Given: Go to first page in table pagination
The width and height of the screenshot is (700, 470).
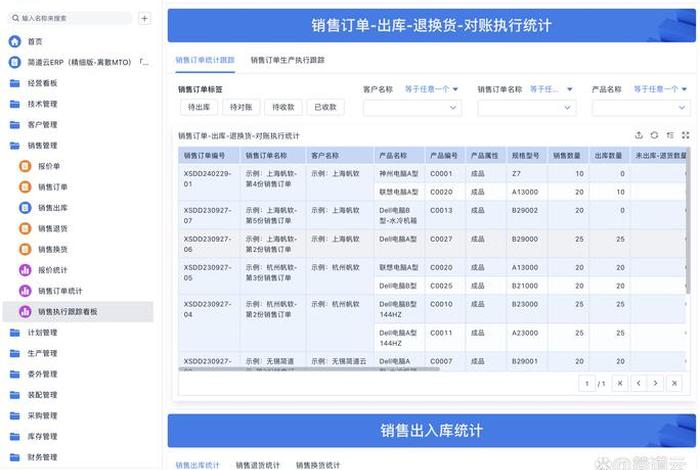Looking at the screenshot, I should [620, 383].
